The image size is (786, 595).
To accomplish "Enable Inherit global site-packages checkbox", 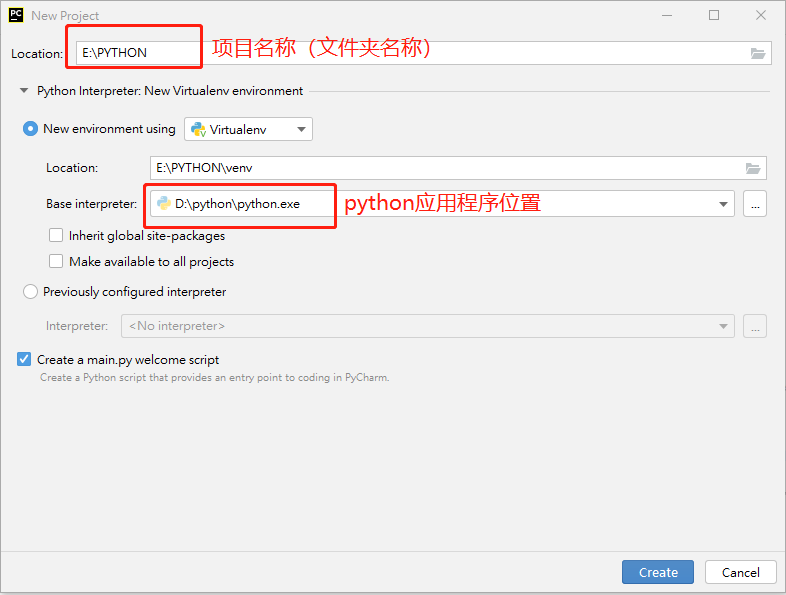I will 56,235.
